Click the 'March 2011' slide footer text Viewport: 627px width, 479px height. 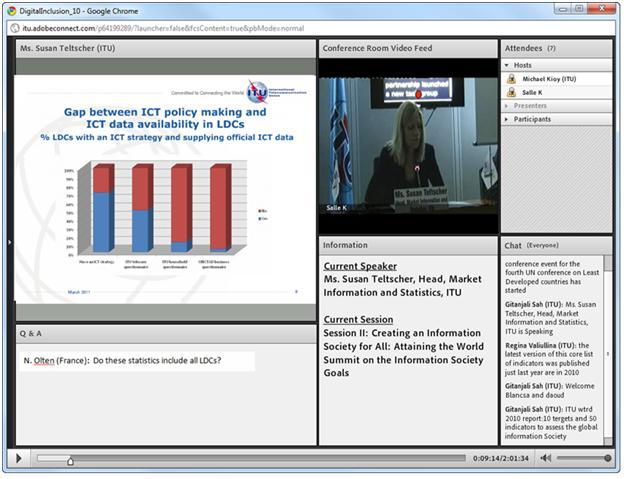(x=79, y=292)
